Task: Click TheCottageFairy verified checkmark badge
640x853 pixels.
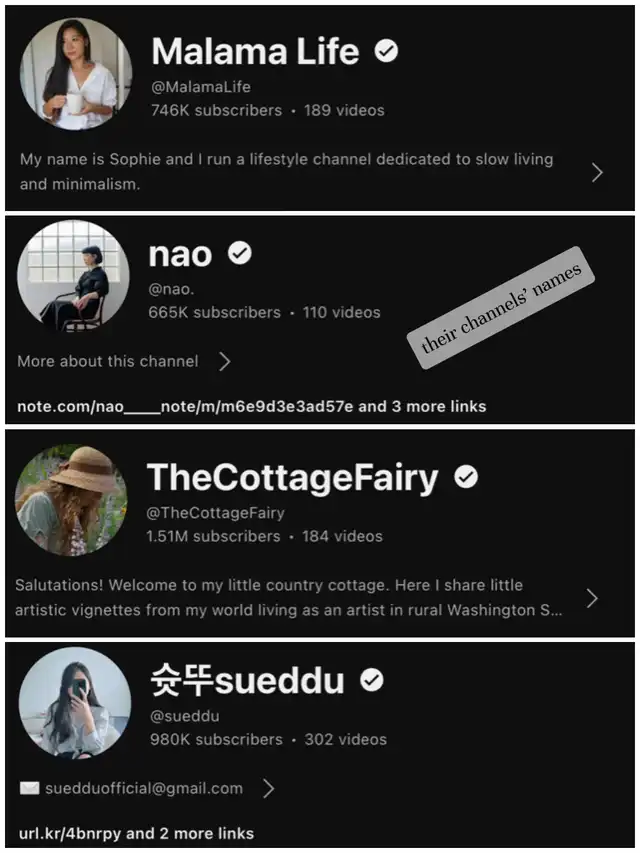Action: pyautogui.click(x=466, y=477)
